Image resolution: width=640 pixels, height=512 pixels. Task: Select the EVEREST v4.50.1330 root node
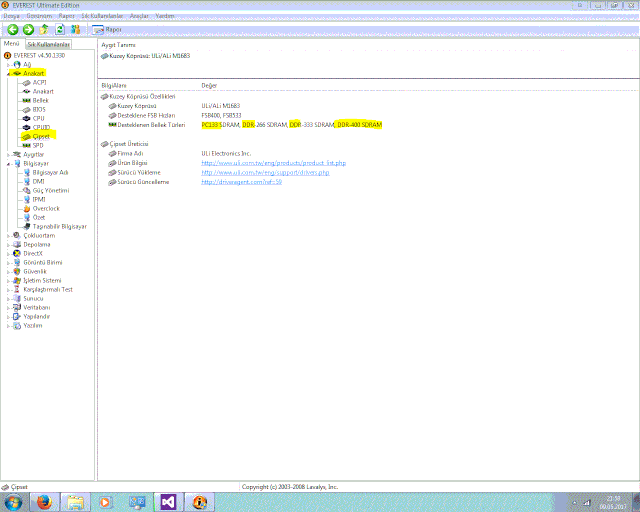[39, 56]
